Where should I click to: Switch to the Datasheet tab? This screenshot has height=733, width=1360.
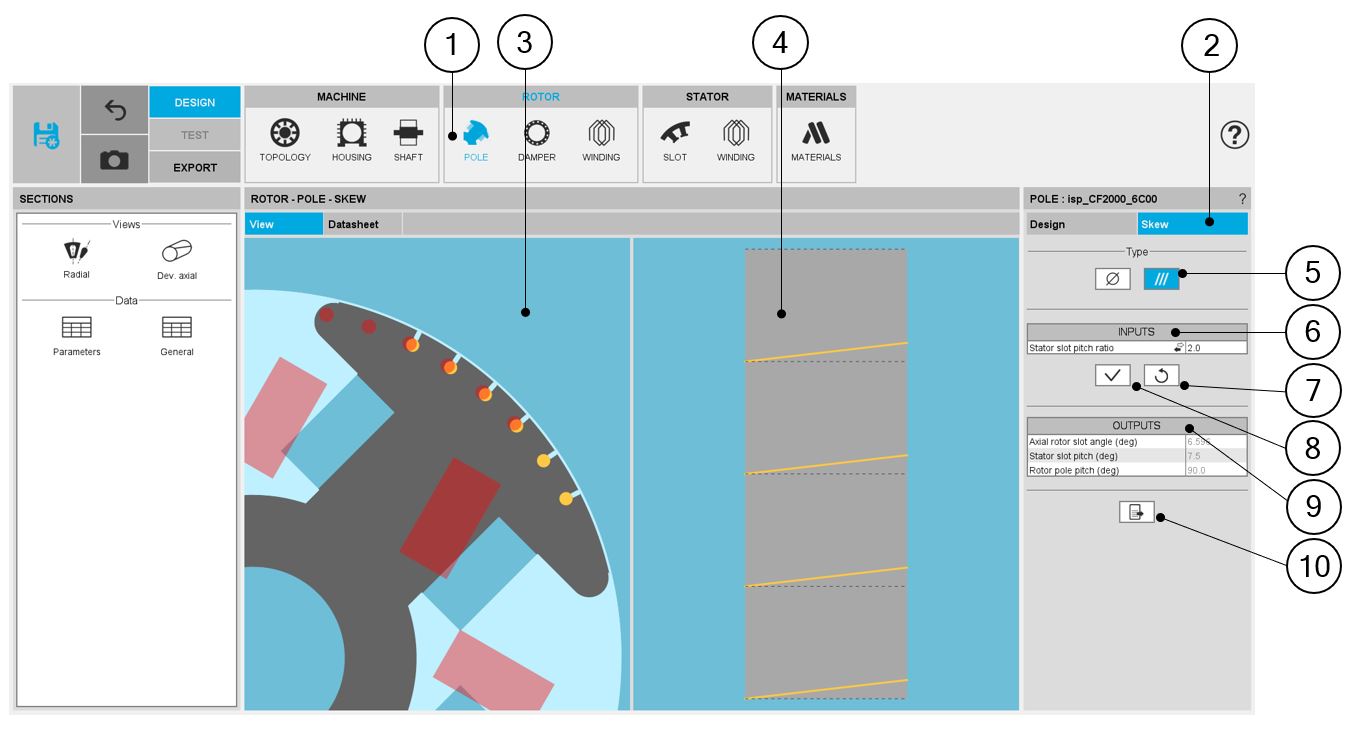click(x=353, y=225)
